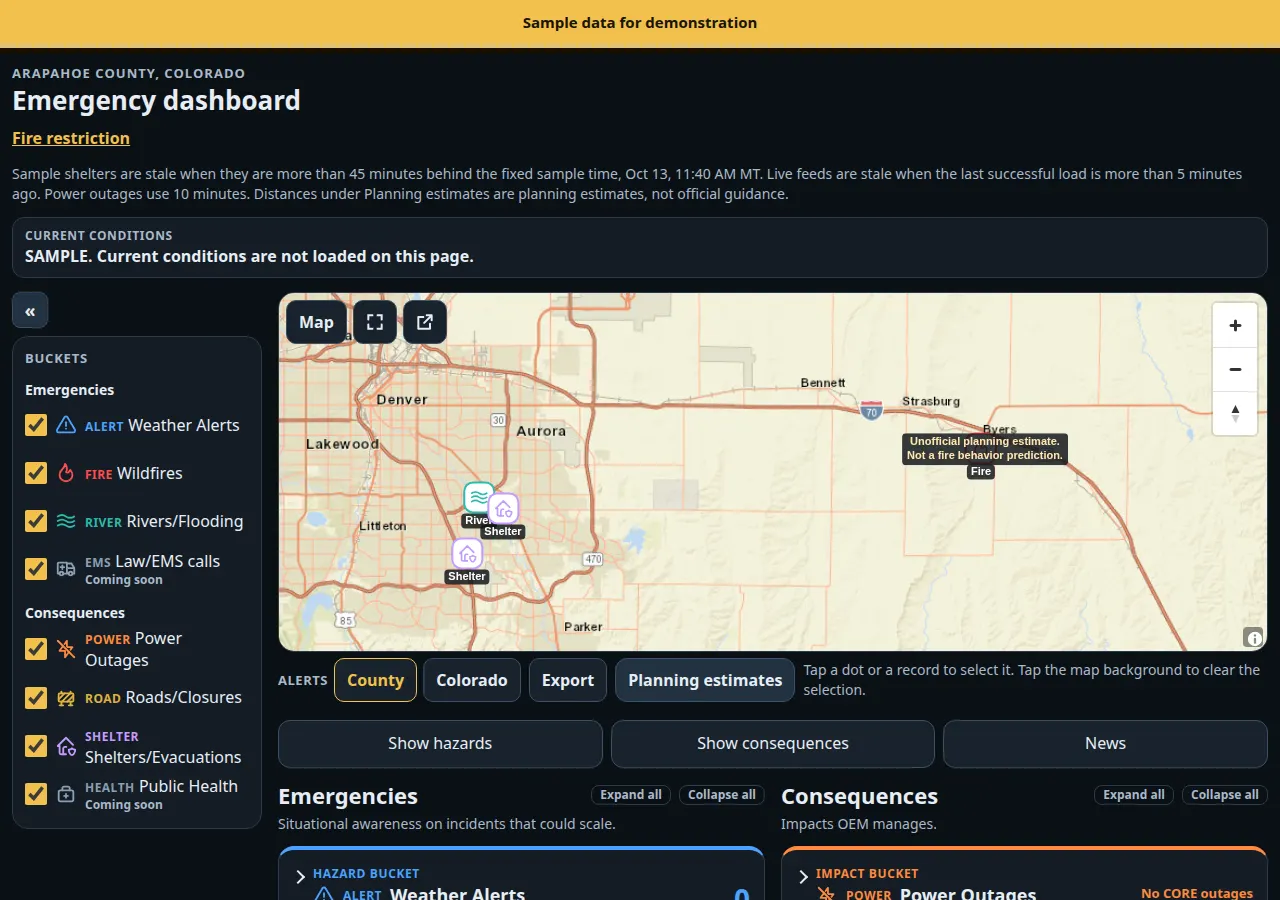This screenshot has height=900, width=1280.
Task: Select the River marker on the map
Action: (479, 498)
